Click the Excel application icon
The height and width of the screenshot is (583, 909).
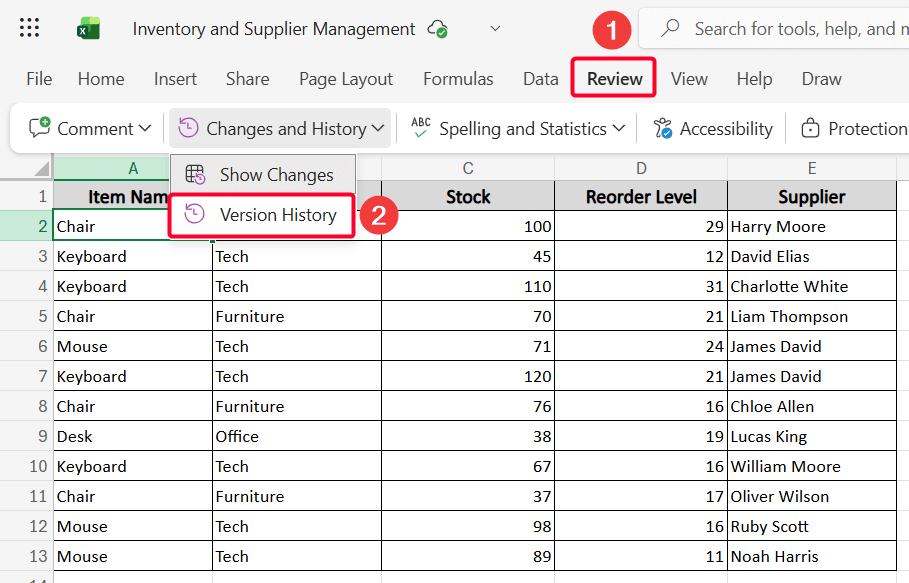pos(88,28)
